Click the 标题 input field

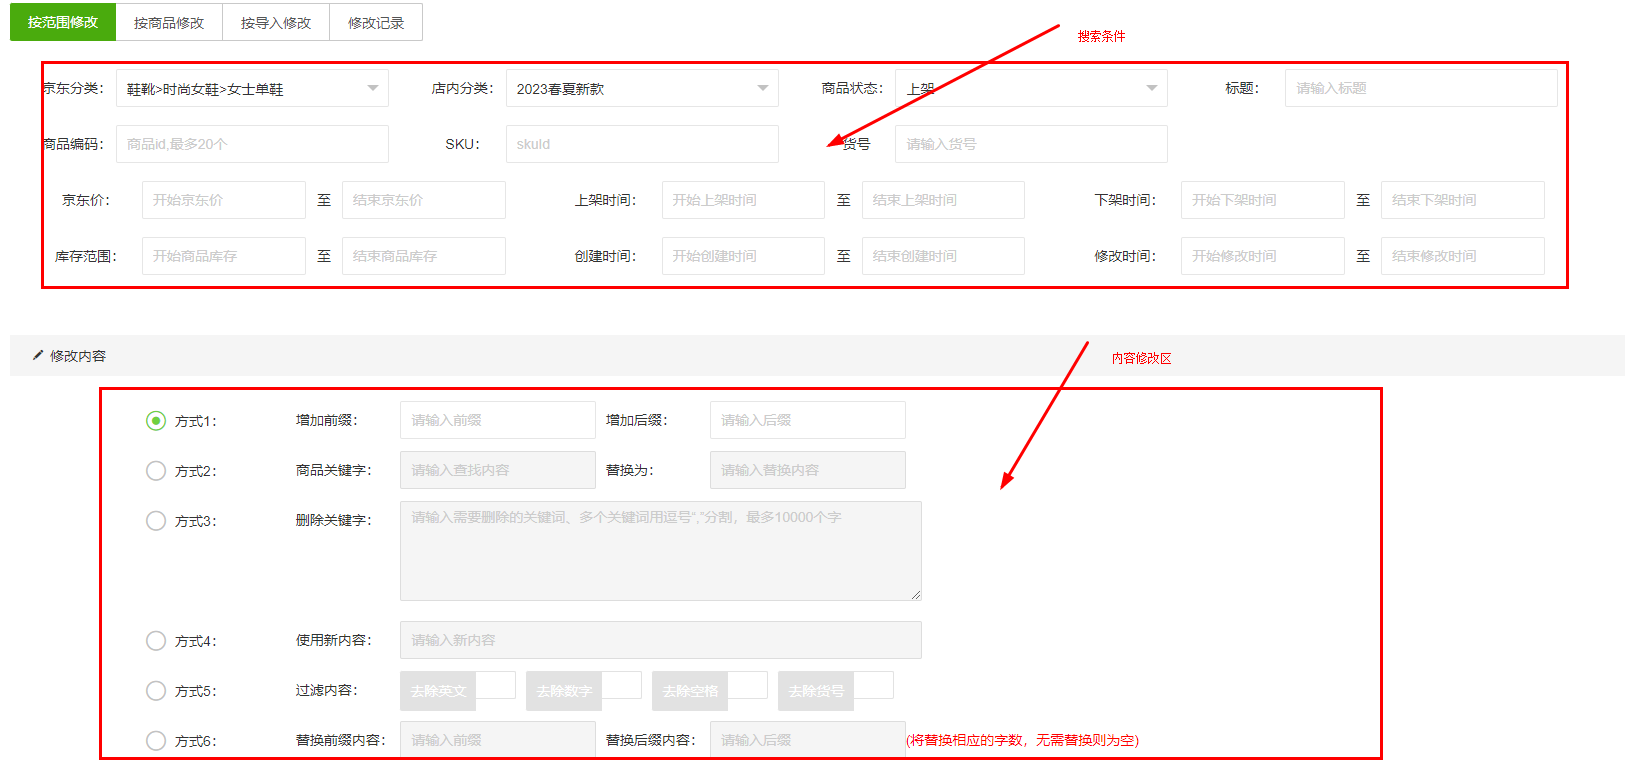[x=1420, y=88]
